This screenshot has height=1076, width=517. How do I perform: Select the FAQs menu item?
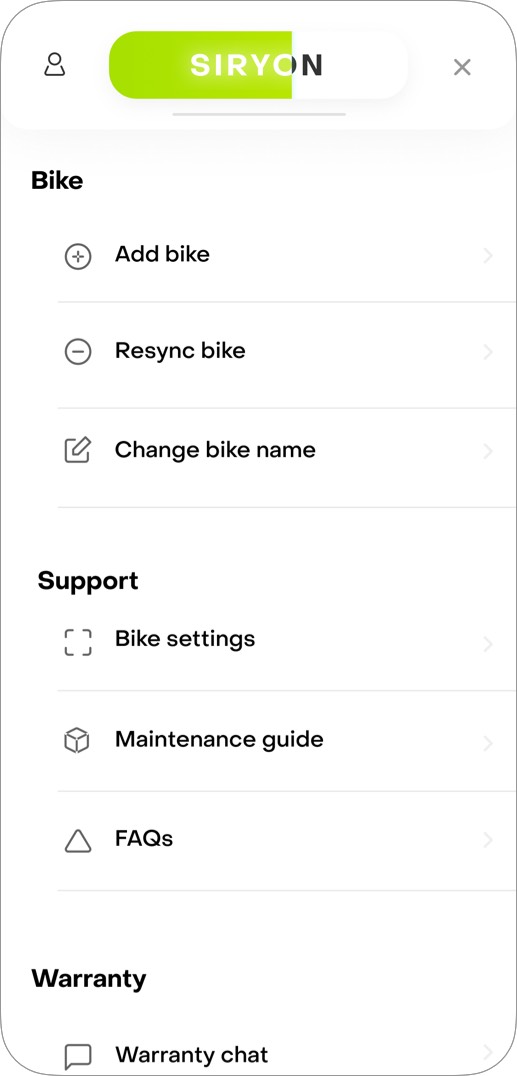tap(286, 841)
